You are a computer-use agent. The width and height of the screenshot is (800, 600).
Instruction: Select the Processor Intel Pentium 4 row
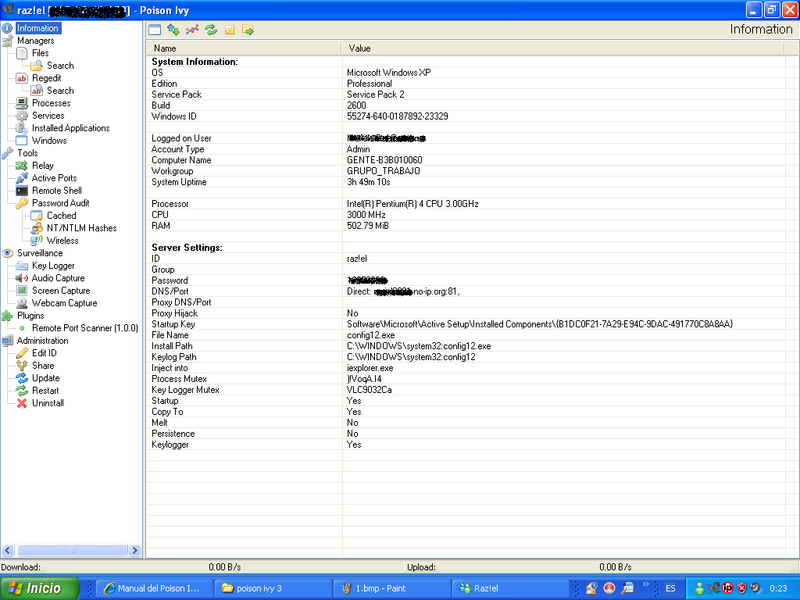click(465, 204)
